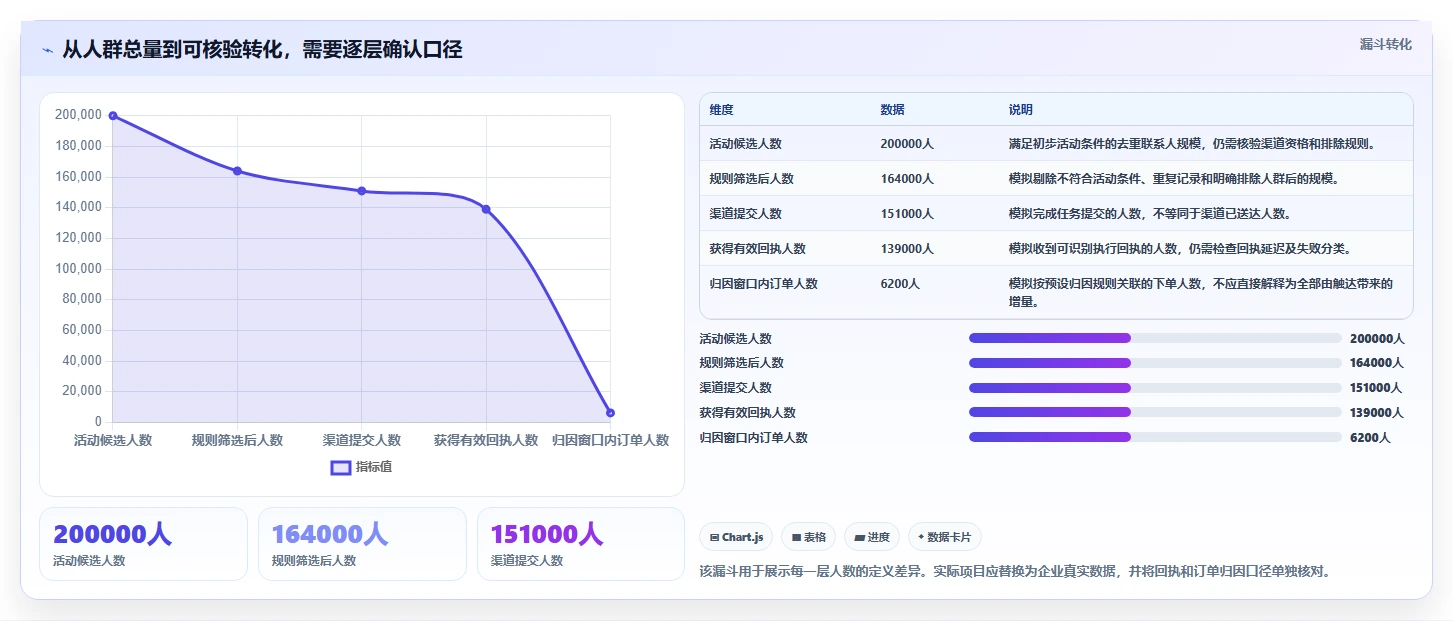Click the footnote starting with 该漏斗用于展示
The width and height of the screenshot is (1453, 621).
(1015, 572)
